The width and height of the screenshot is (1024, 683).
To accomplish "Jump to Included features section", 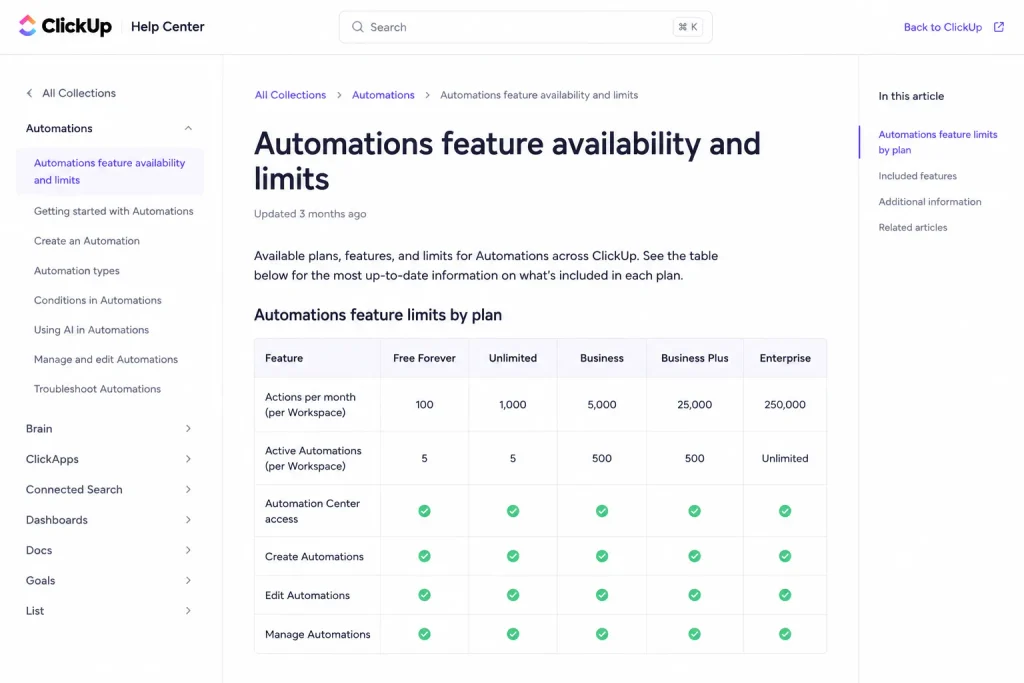I will (918, 176).
